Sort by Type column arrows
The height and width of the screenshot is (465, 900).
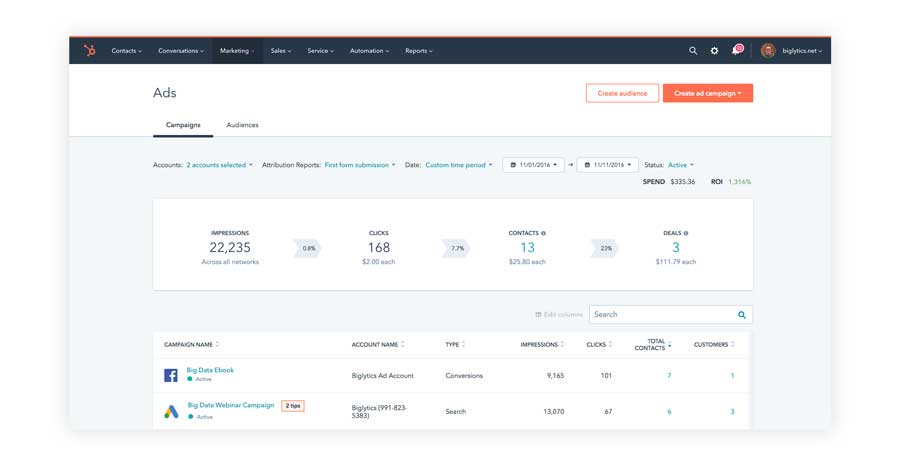[464, 344]
